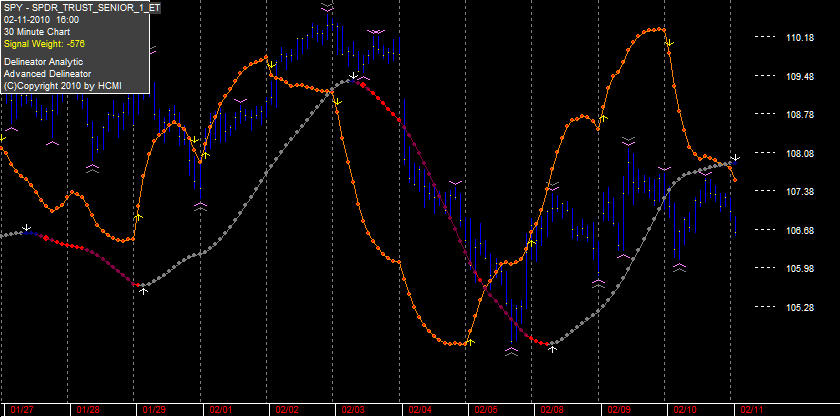
Task: Click the Signal Weight: -576 text
Action: [x=45, y=43]
